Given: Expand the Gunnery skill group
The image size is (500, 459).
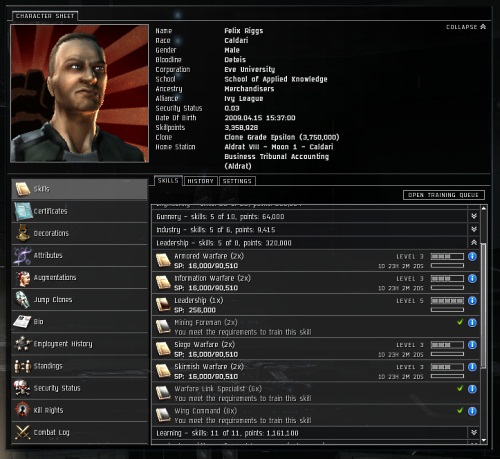Looking at the screenshot, I should [474, 216].
